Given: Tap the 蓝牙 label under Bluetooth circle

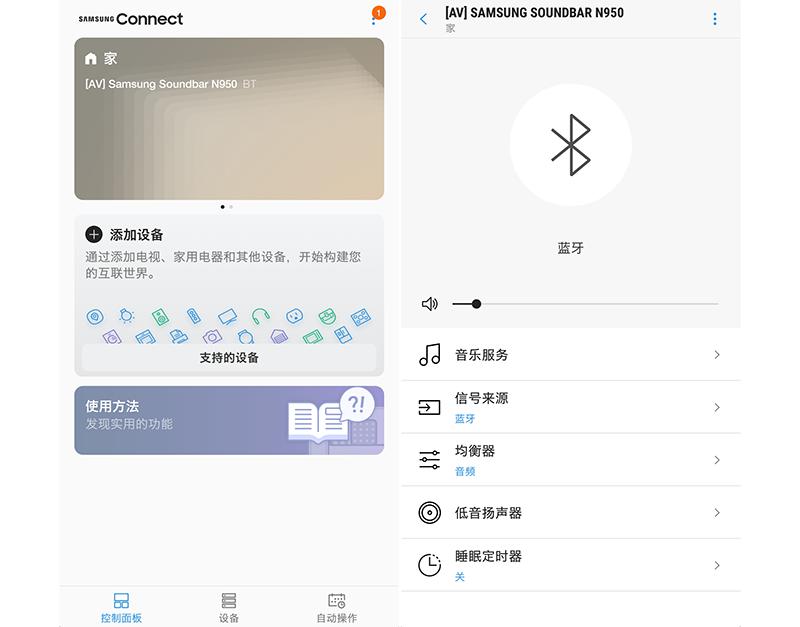Looking at the screenshot, I should coord(570,248).
